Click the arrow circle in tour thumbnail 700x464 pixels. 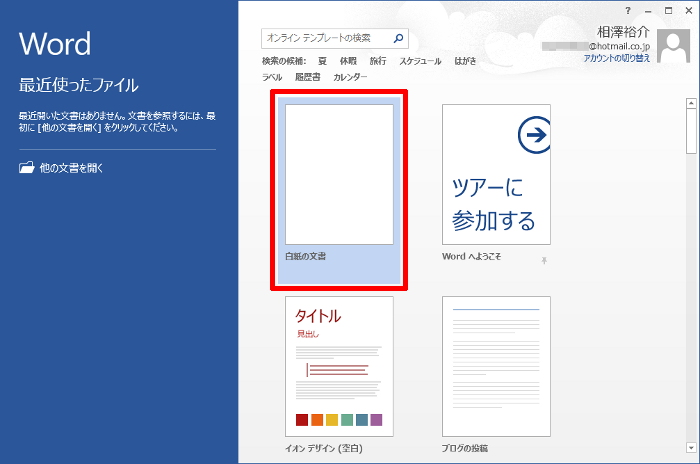pos(534,134)
